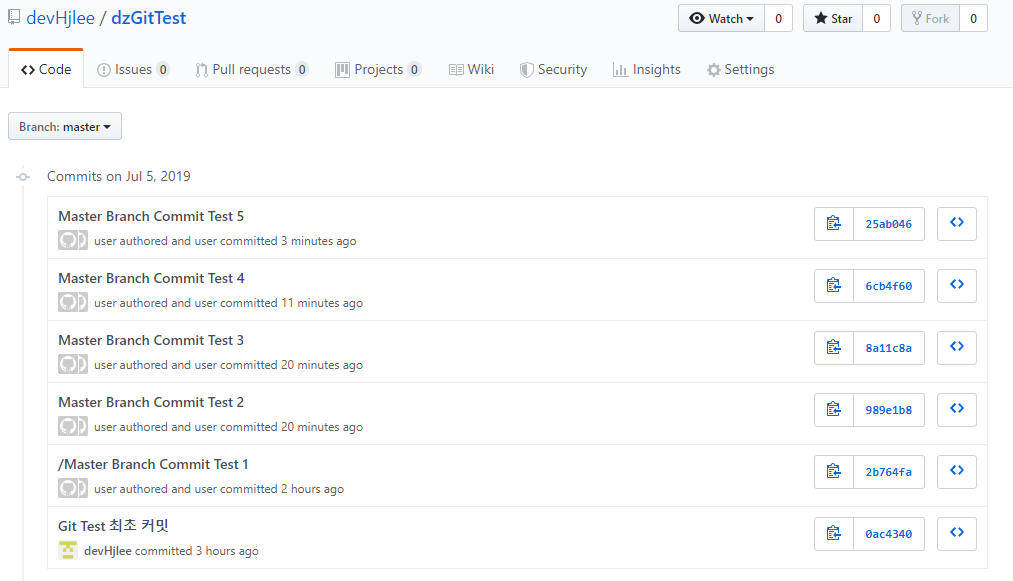Click the repository book icon beside devHjlee
This screenshot has width=1013, height=581.
click(x=14, y=17)
